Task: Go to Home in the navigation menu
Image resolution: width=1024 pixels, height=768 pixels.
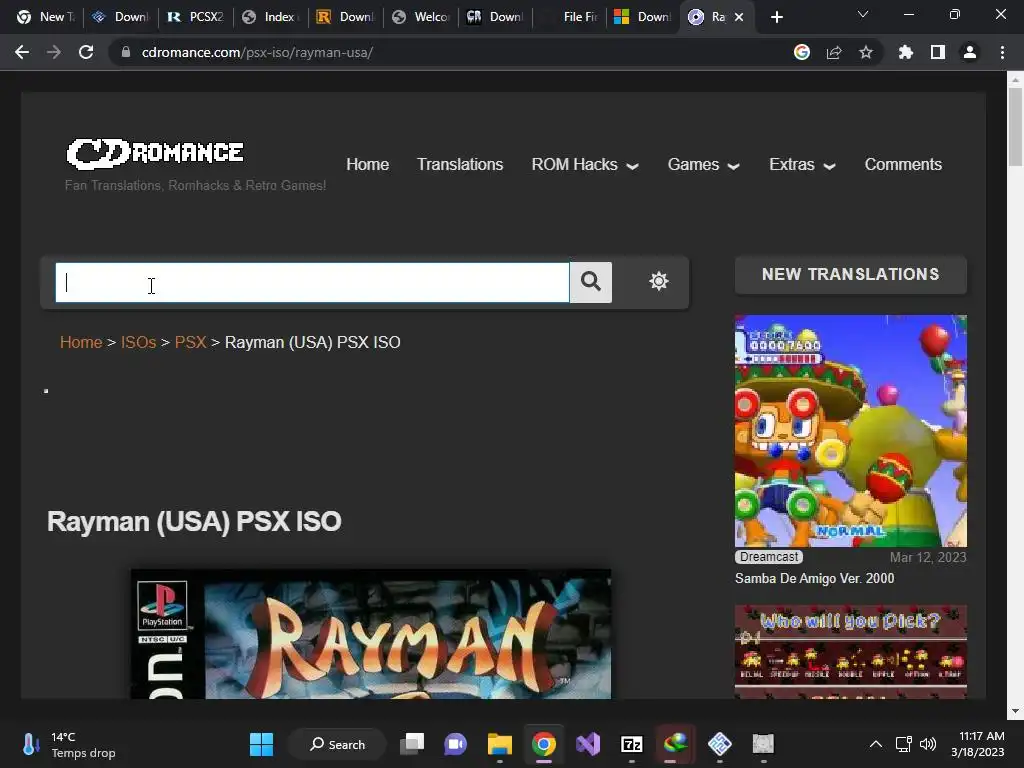Action: [x=368, y=165]
